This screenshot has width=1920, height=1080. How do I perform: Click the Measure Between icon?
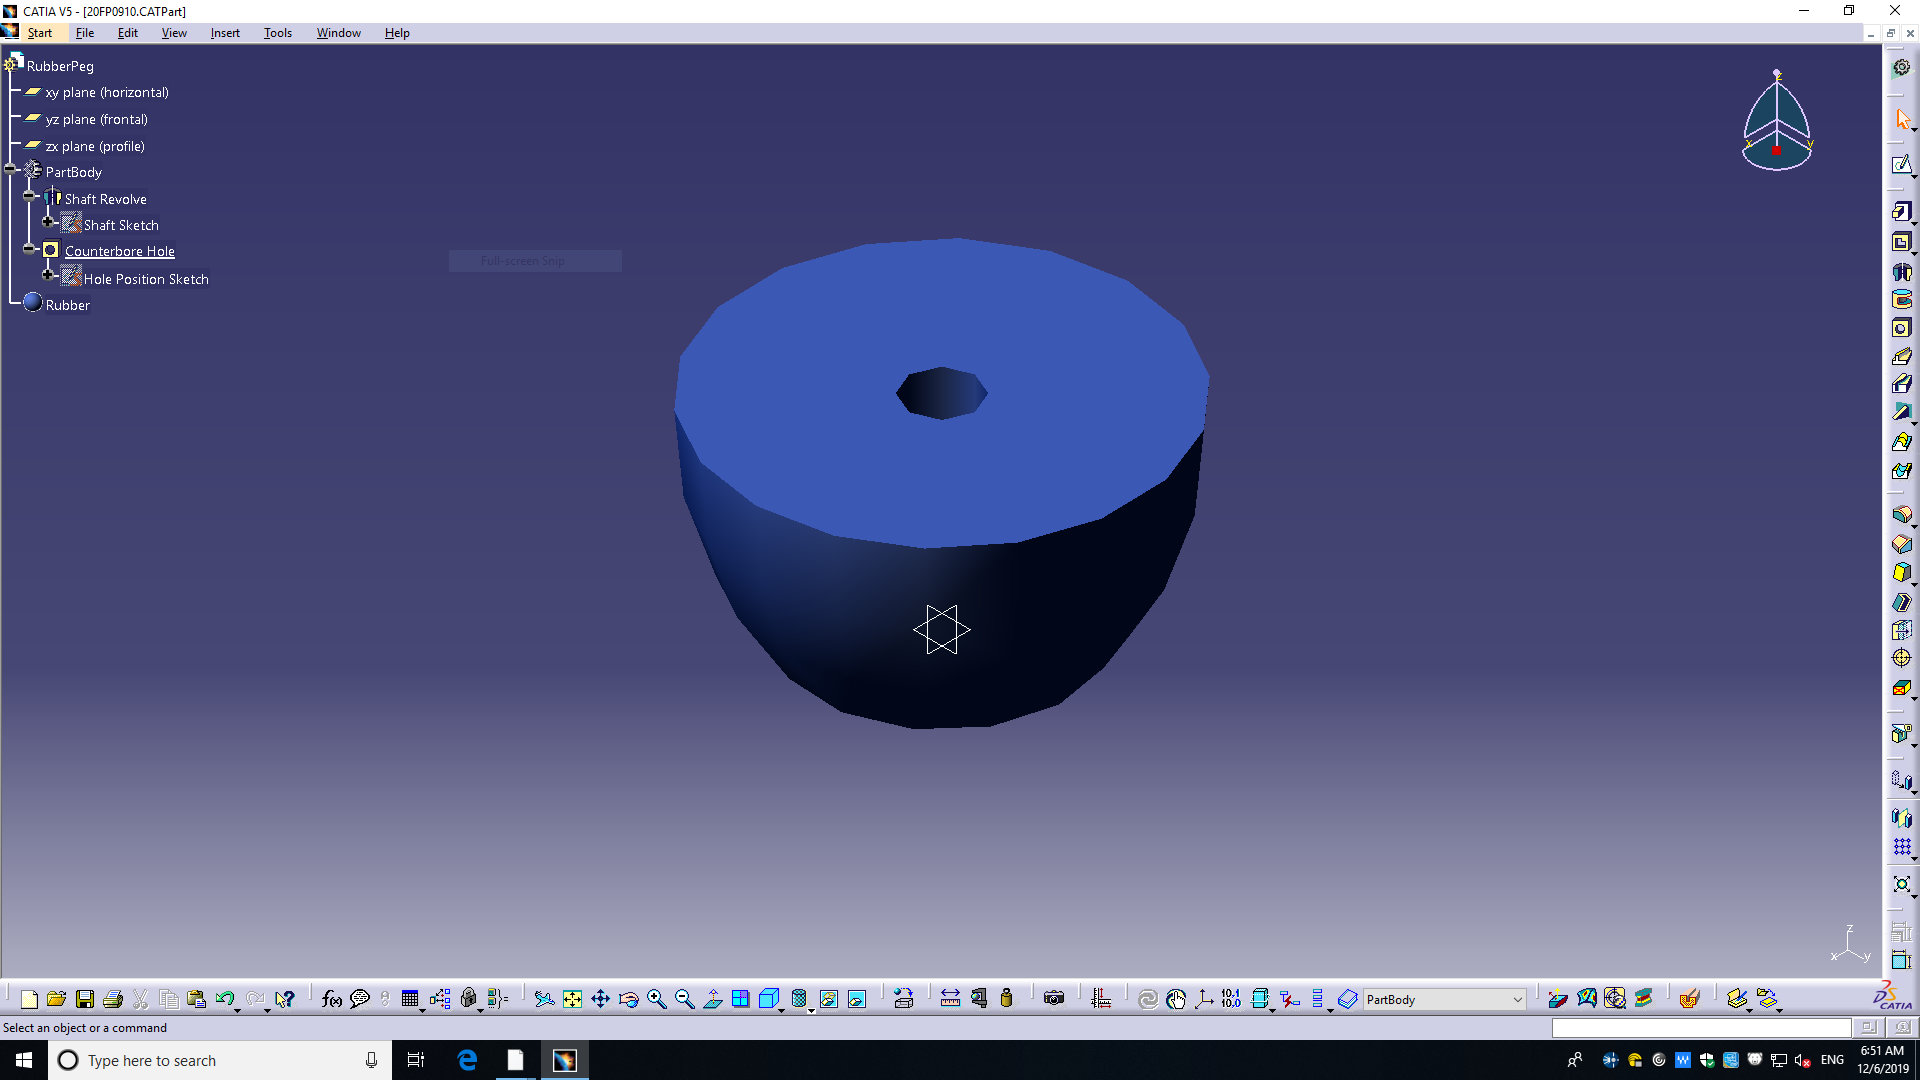950,999
